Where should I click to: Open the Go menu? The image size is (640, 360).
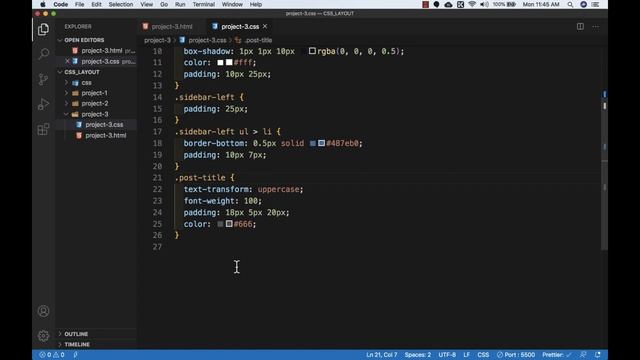click(x=164, y=4)
